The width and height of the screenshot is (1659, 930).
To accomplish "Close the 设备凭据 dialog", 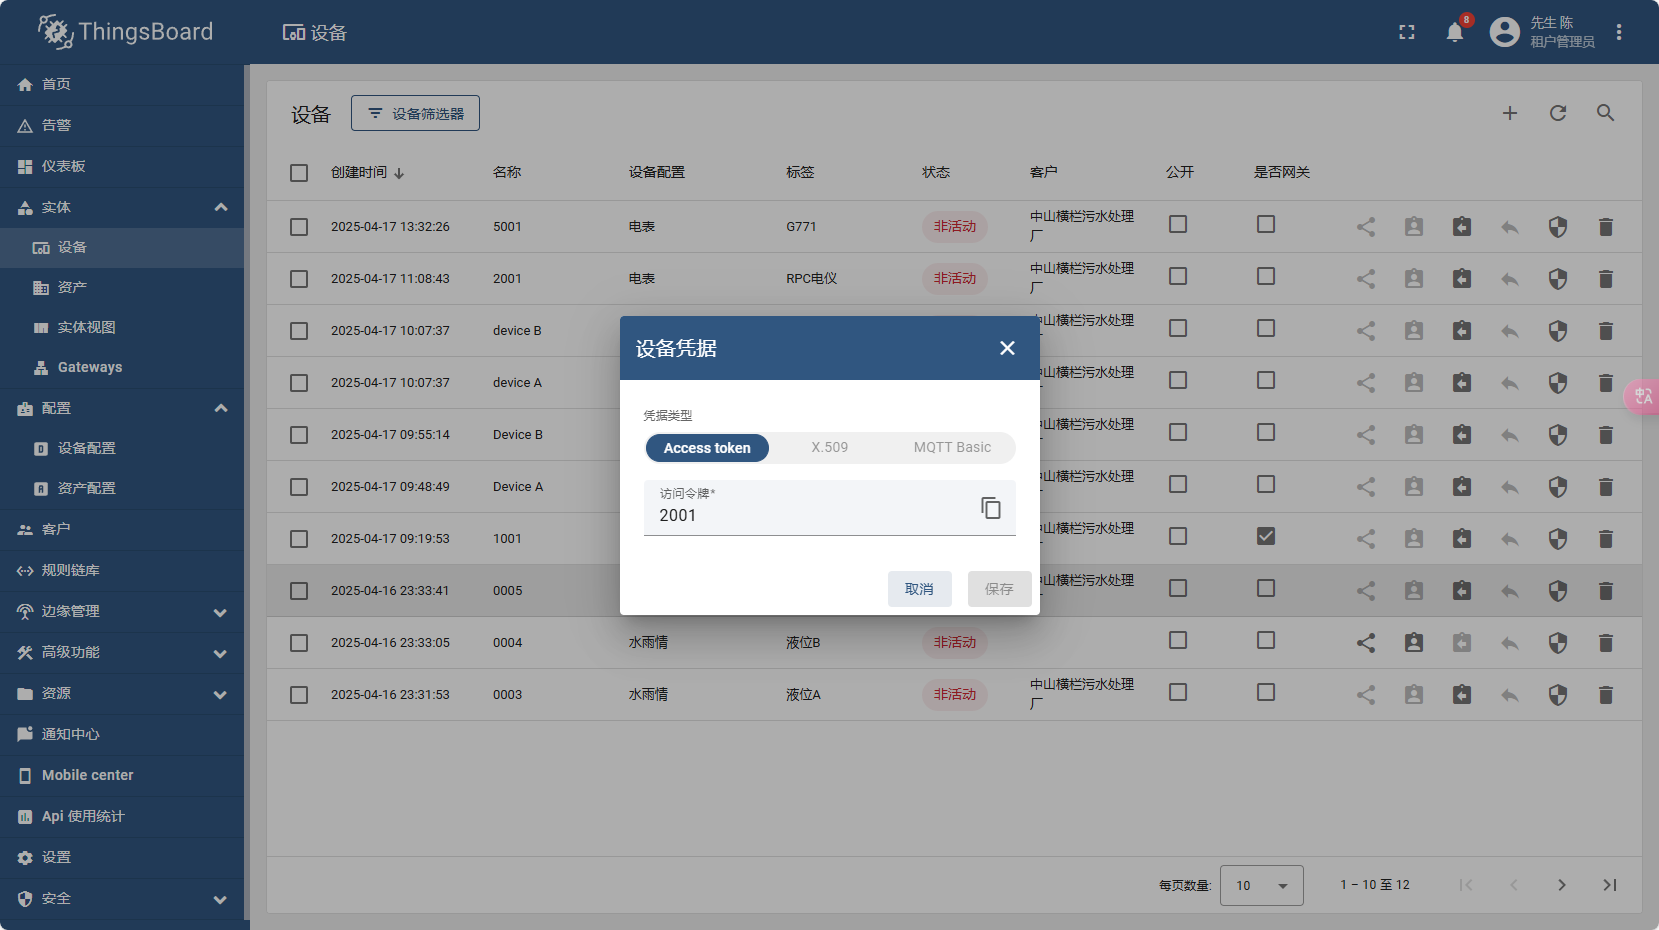I will (x=1007, y=348).
